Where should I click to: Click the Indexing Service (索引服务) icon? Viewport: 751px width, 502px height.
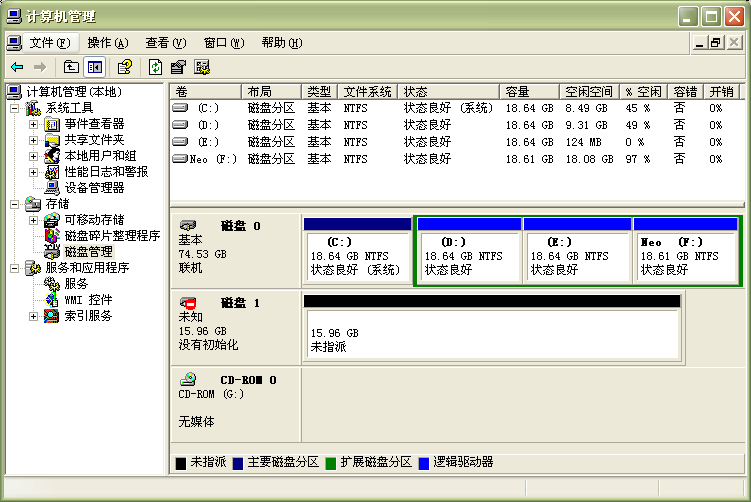[x=52, y=316]
